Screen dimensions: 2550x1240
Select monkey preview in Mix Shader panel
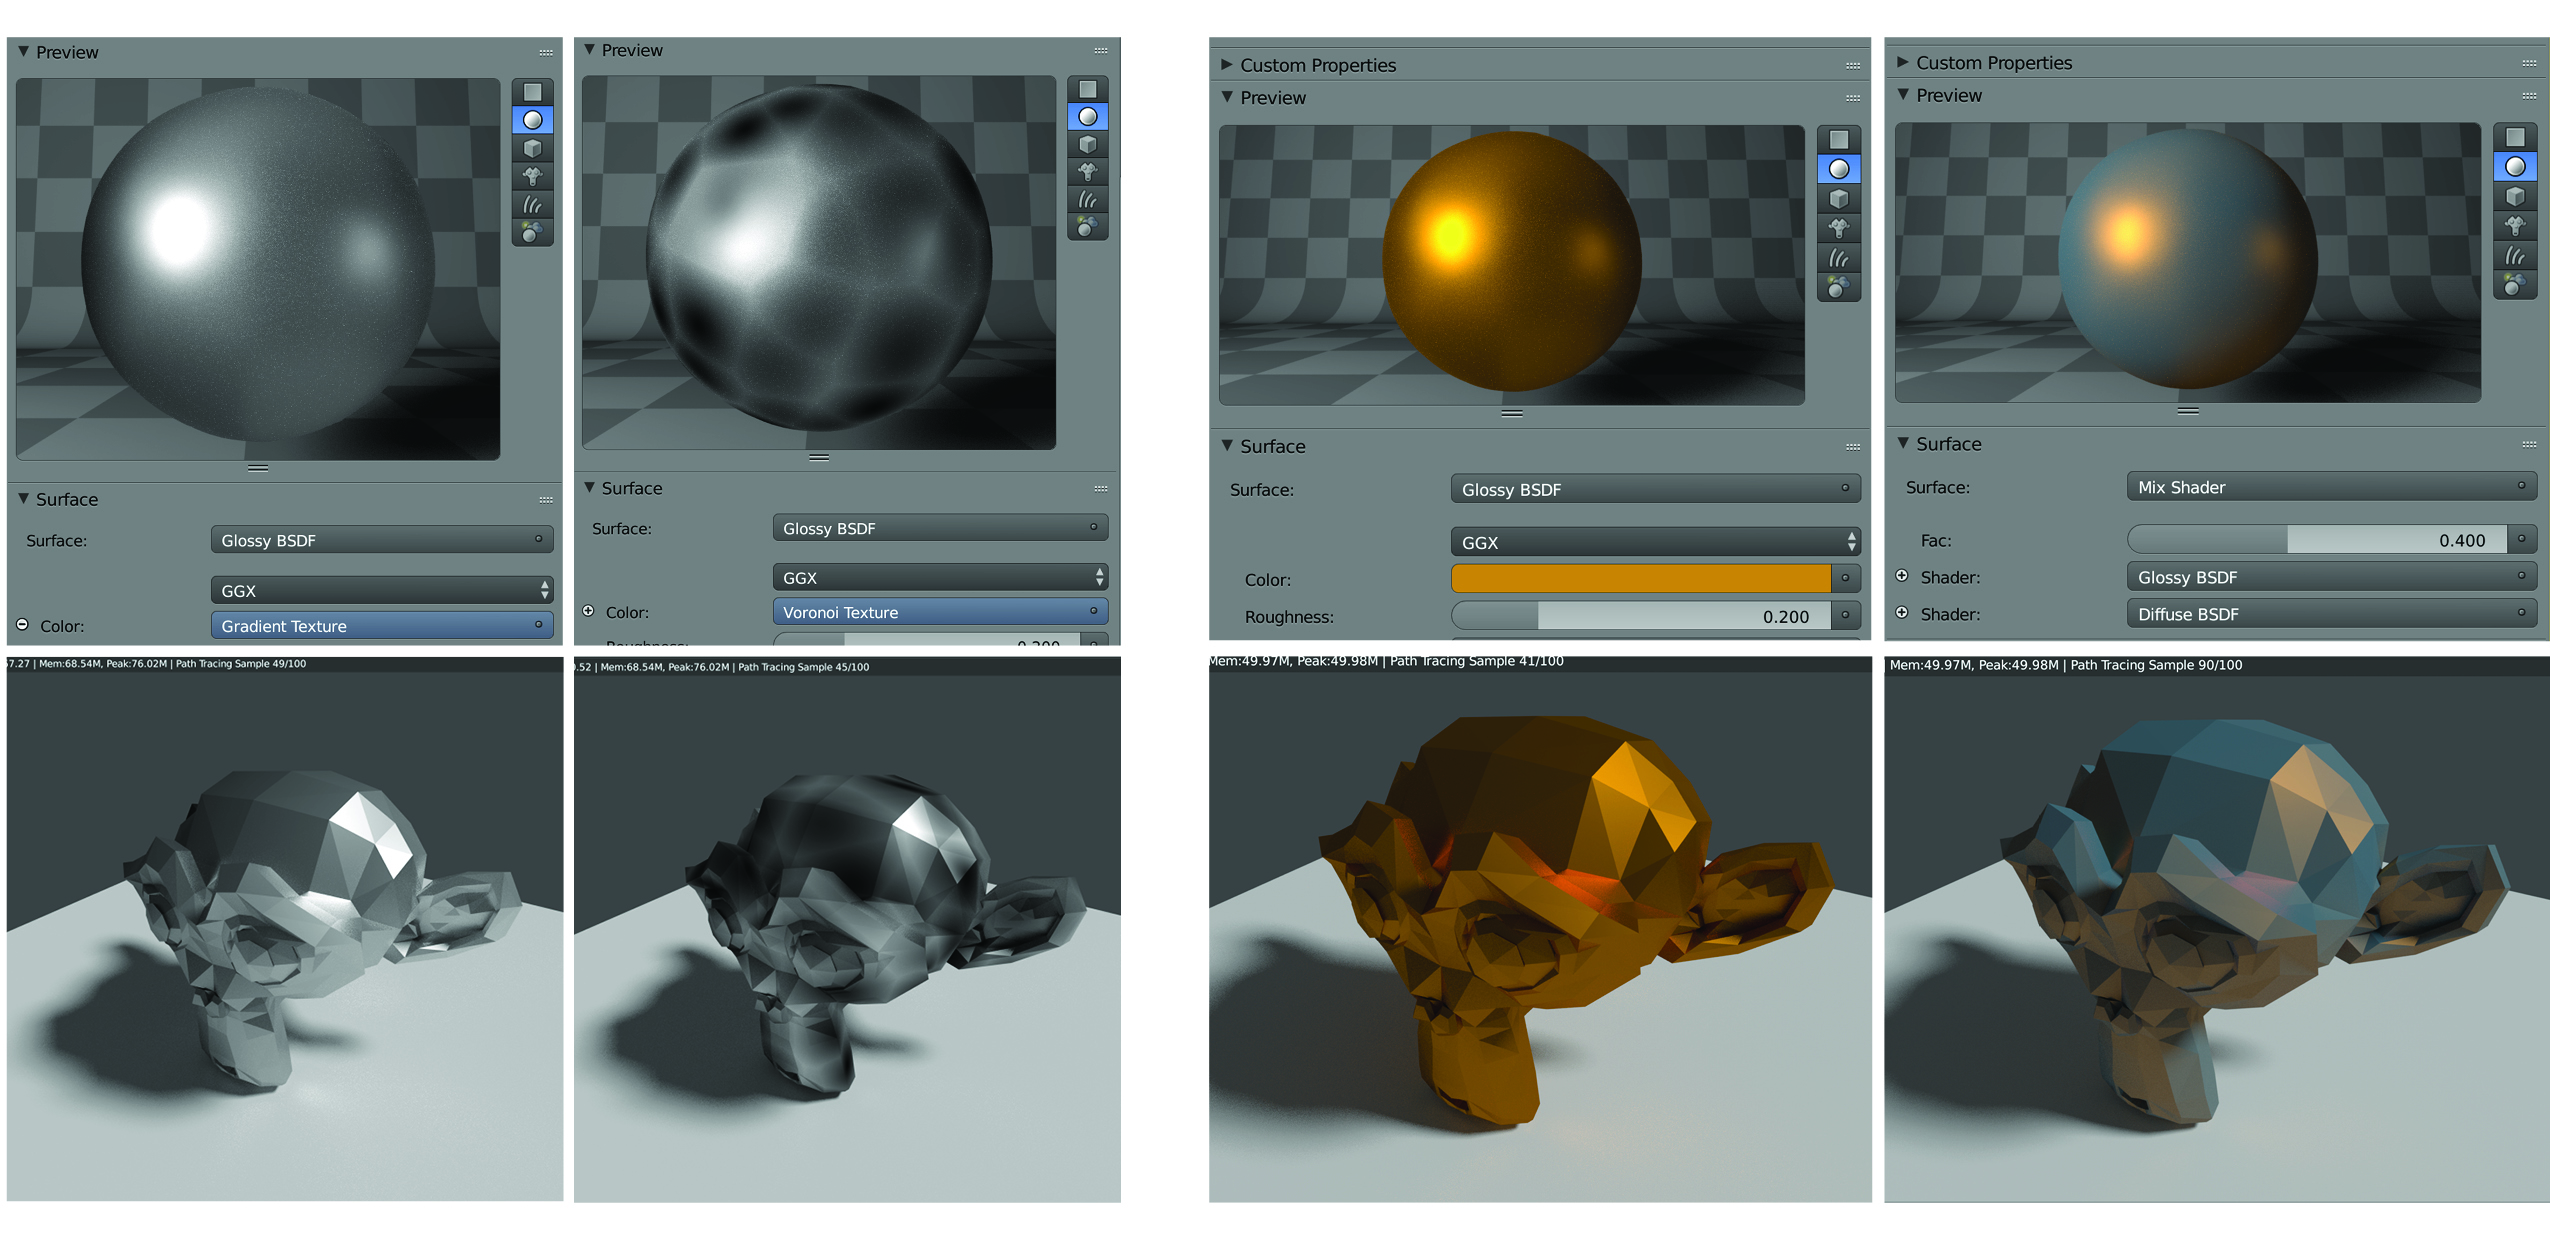[x=2514, y=226]
